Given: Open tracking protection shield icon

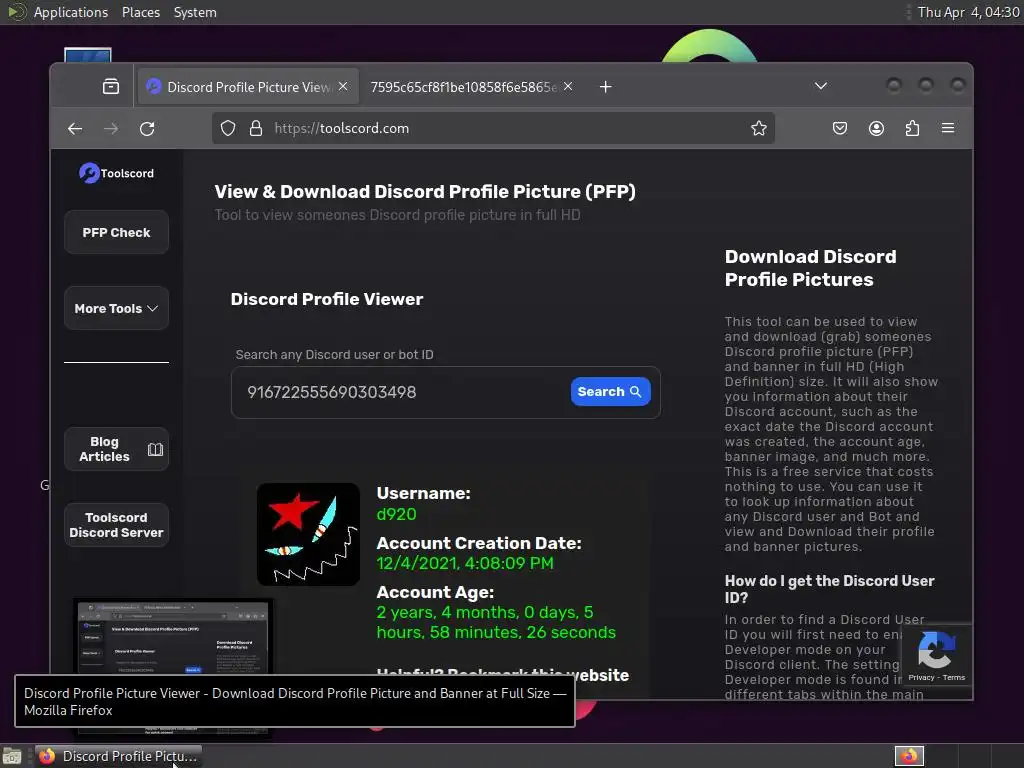Looking at the screenshot, I should coord(227,129).
